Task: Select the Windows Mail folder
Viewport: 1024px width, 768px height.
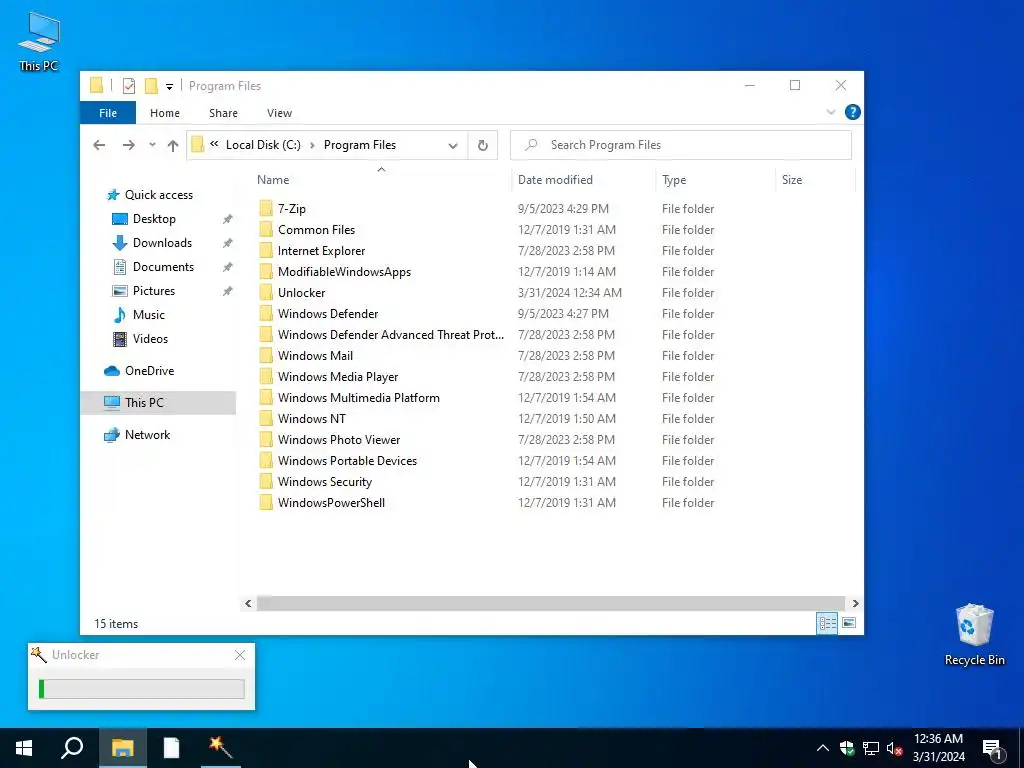Action: 315,356
